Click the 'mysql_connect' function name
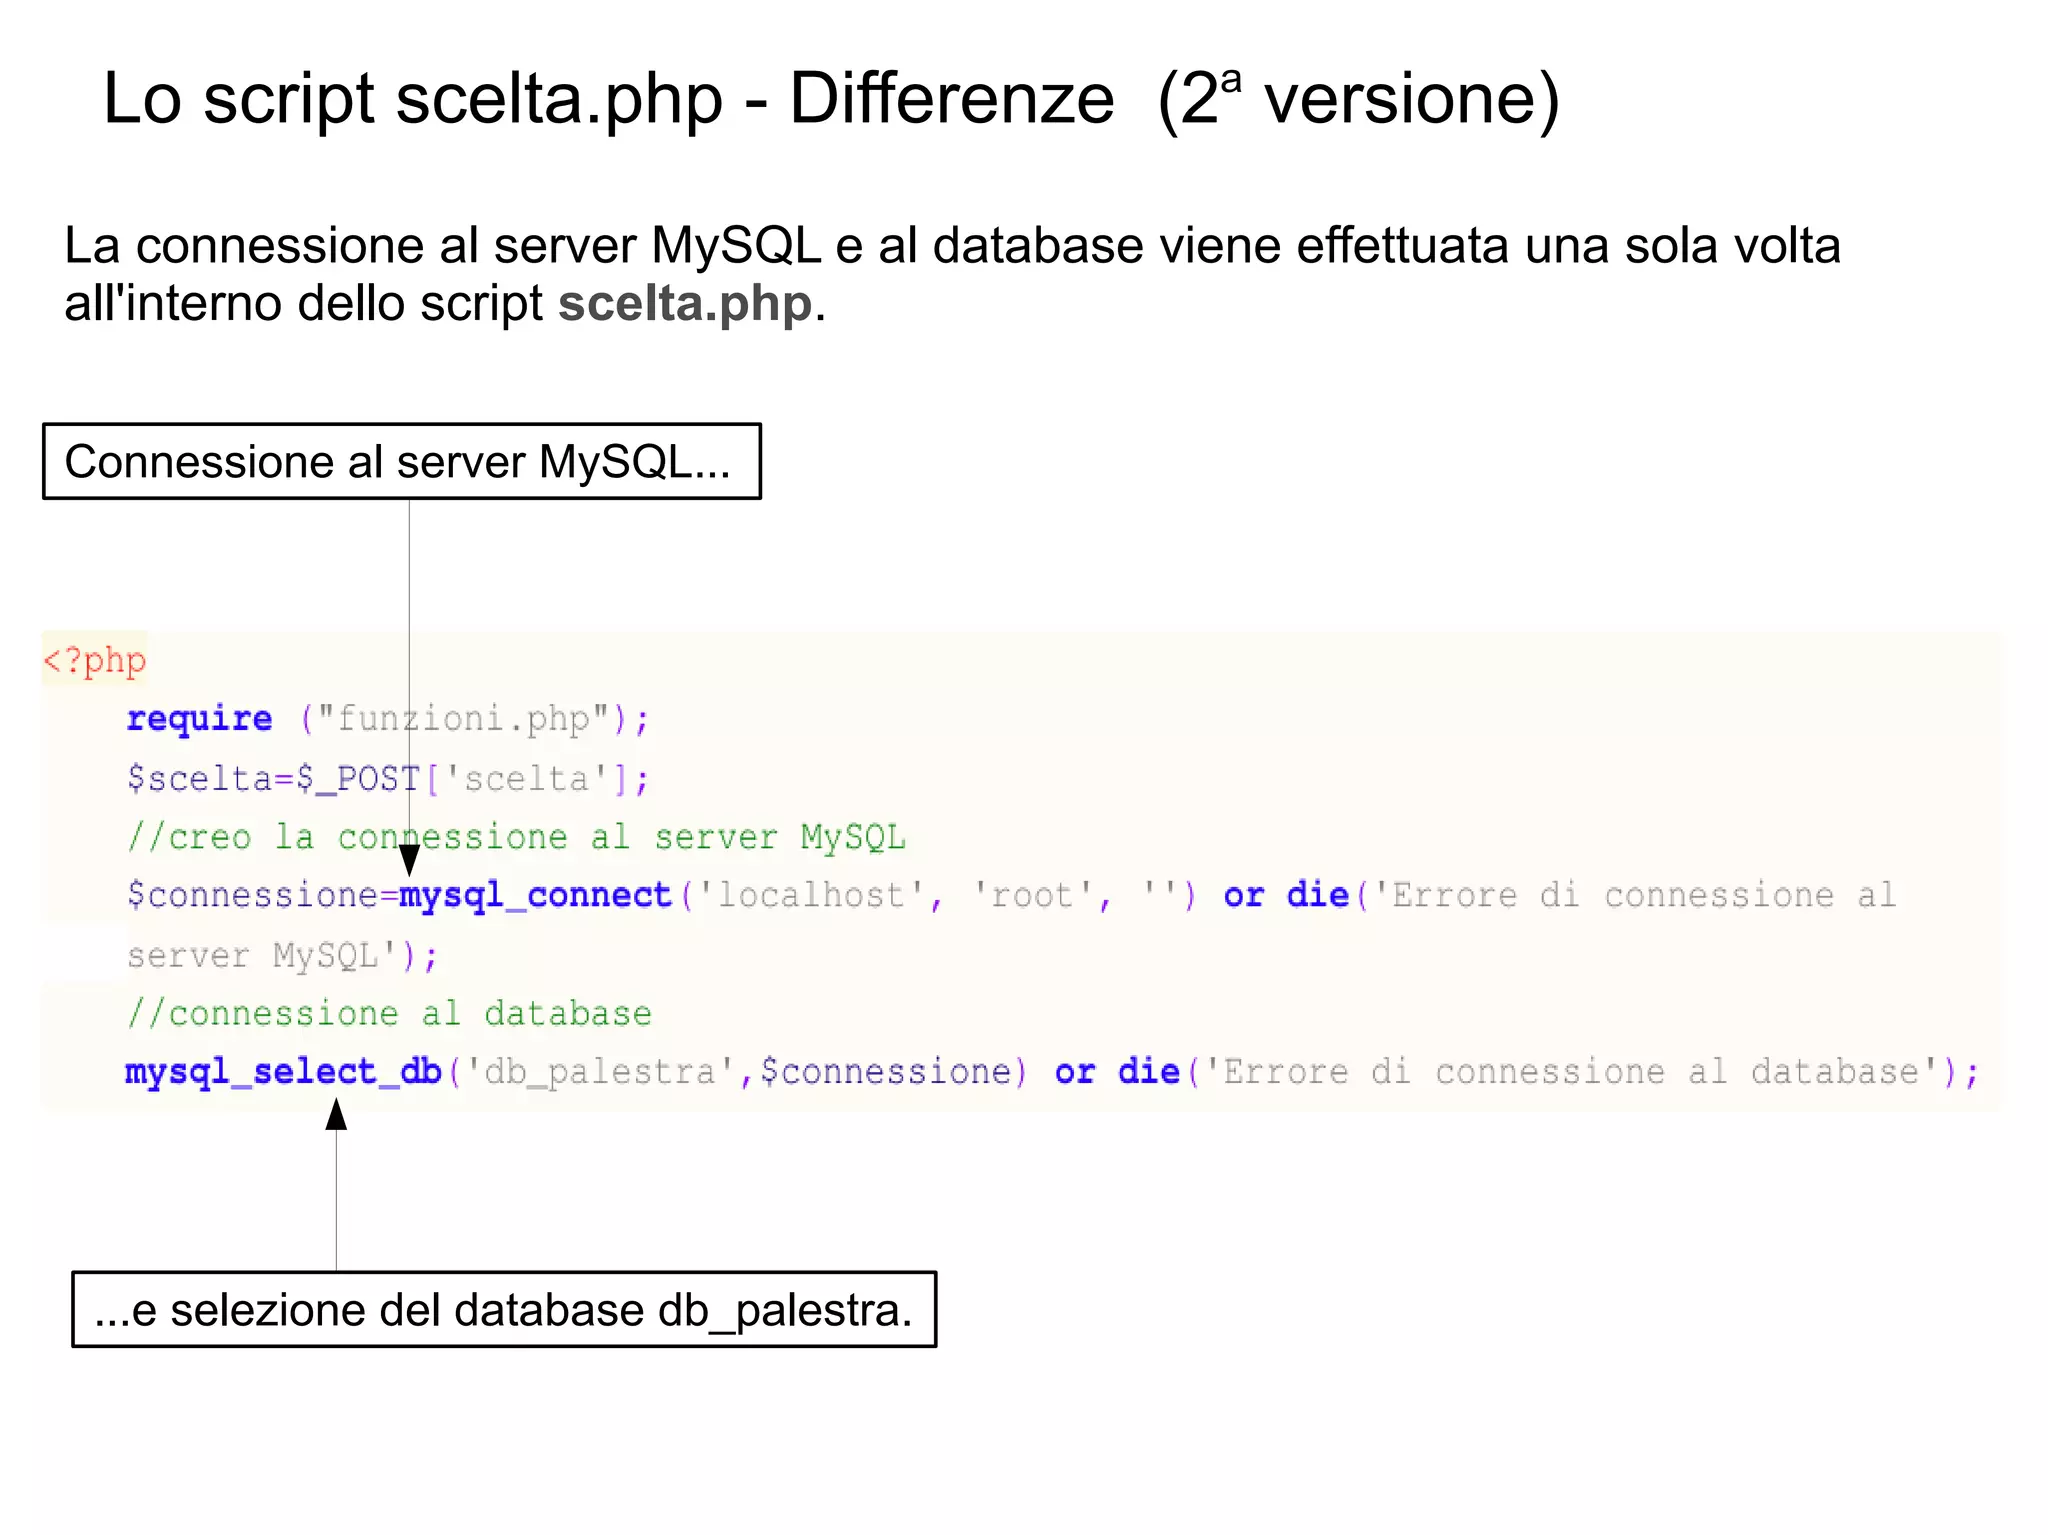The height and width of the screenshot is (1535, 2048). point(536,895)
